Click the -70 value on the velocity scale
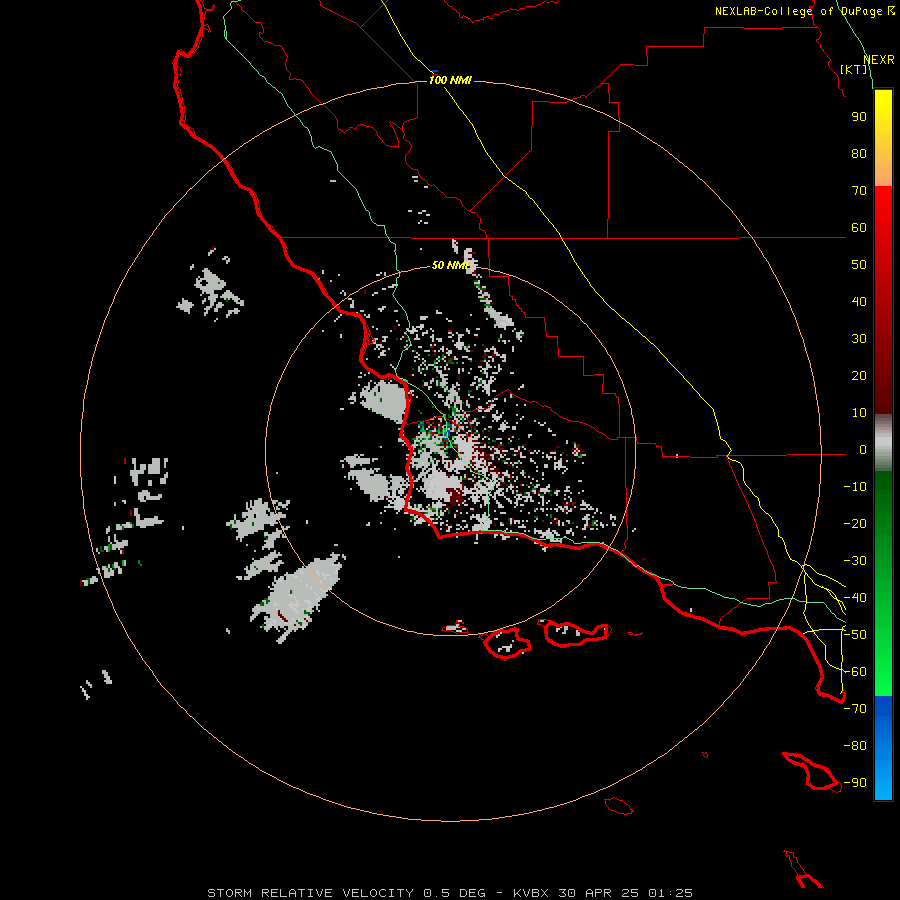This screenshot has height=900, width=900. coord(855,709)
